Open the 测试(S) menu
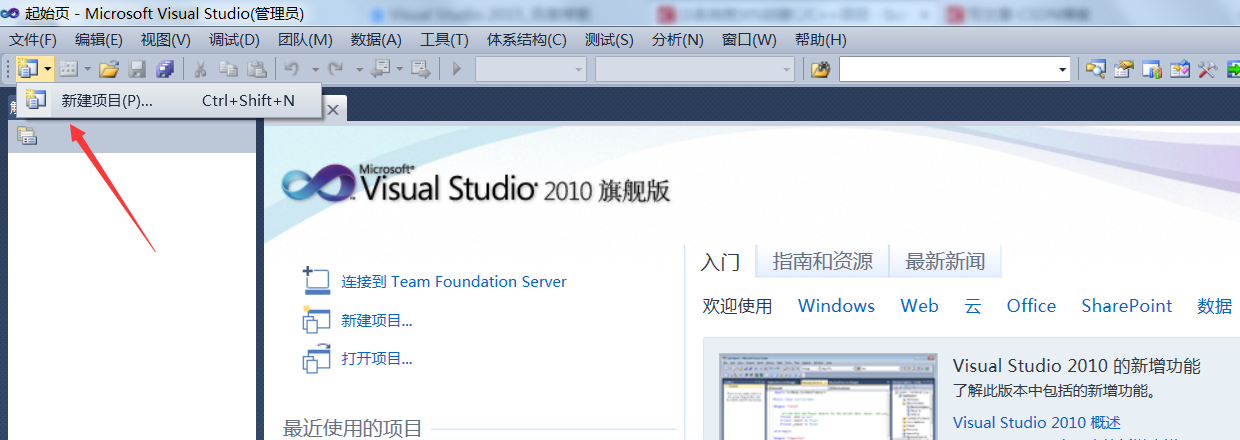1240x440 pixels. click(609, 40)
